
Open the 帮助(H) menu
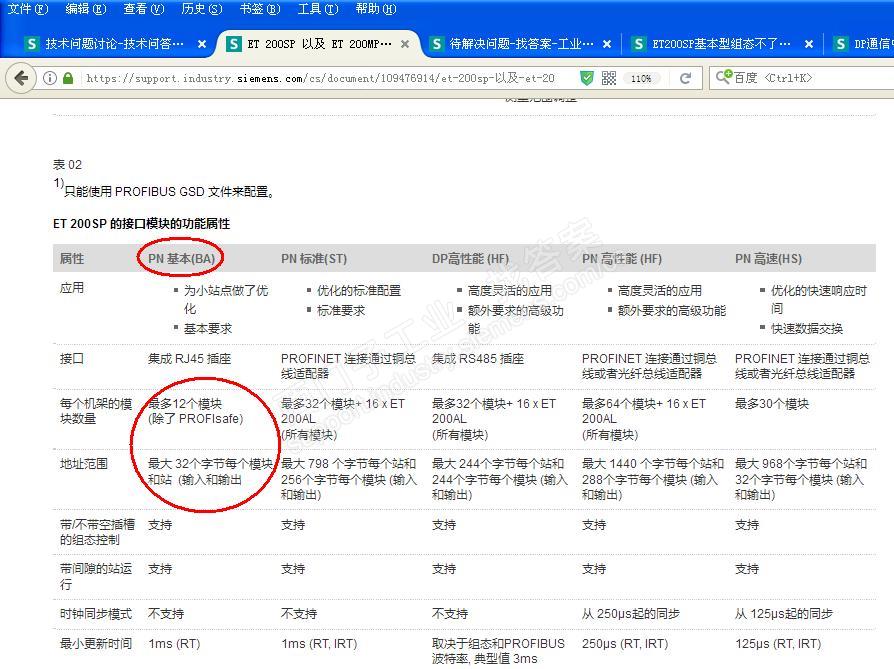point(375,9)
